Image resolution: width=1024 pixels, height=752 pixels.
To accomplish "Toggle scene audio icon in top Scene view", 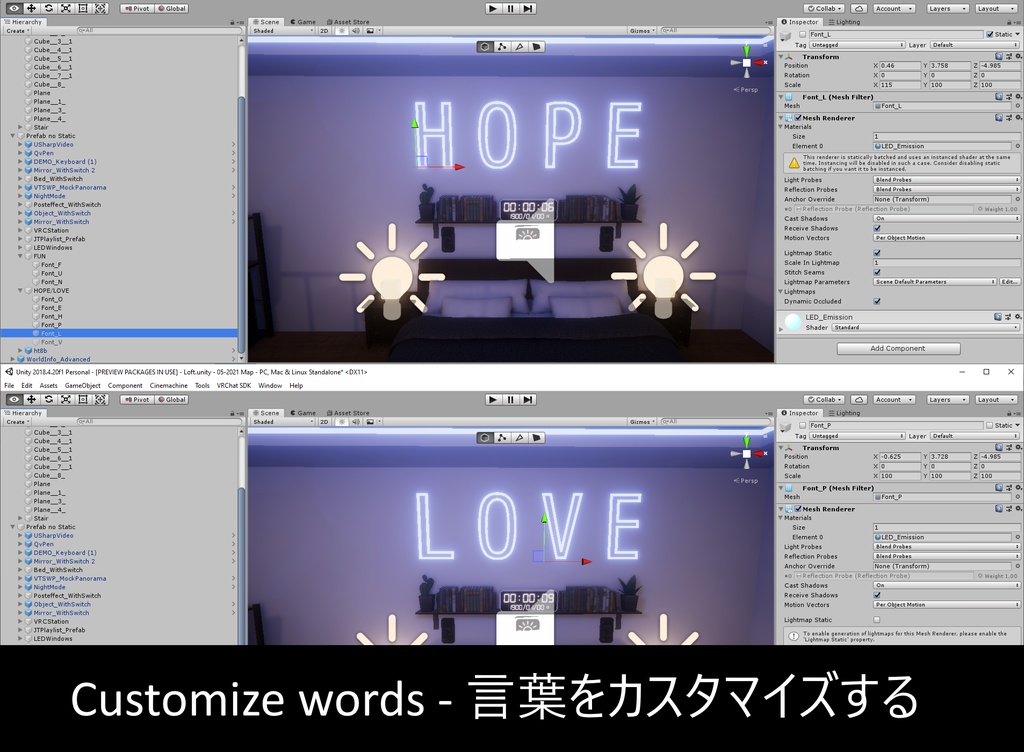I will (356, 31).
